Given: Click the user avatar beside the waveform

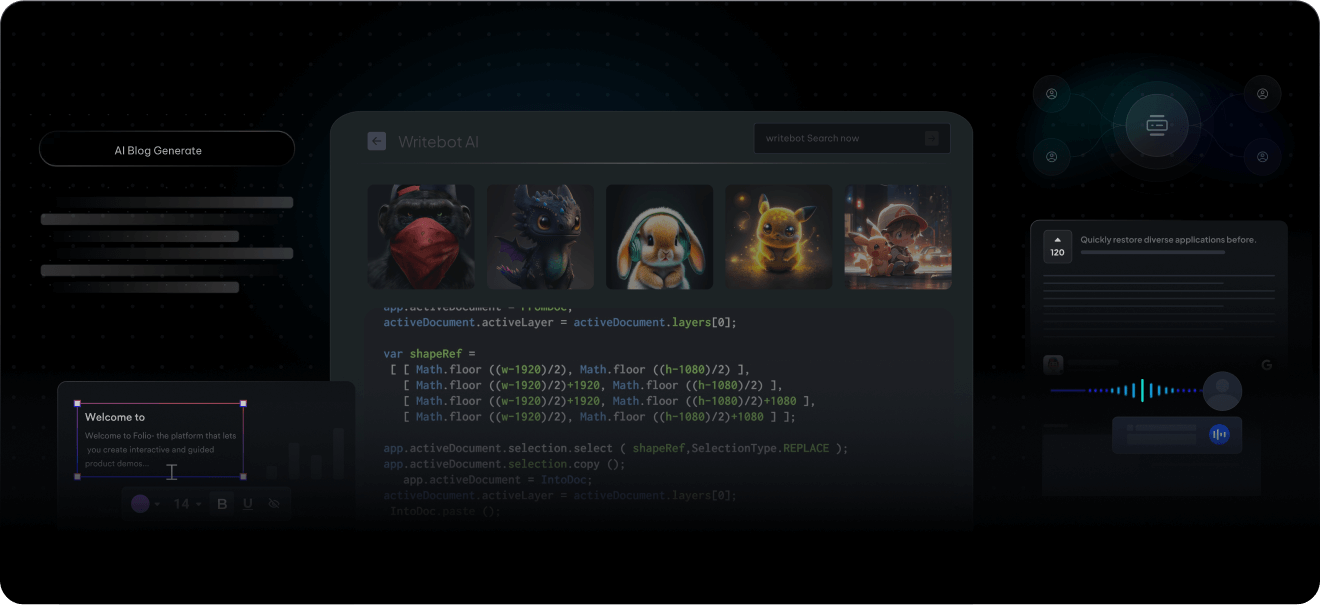Looking at the screenshot, I should (1222, 391).
